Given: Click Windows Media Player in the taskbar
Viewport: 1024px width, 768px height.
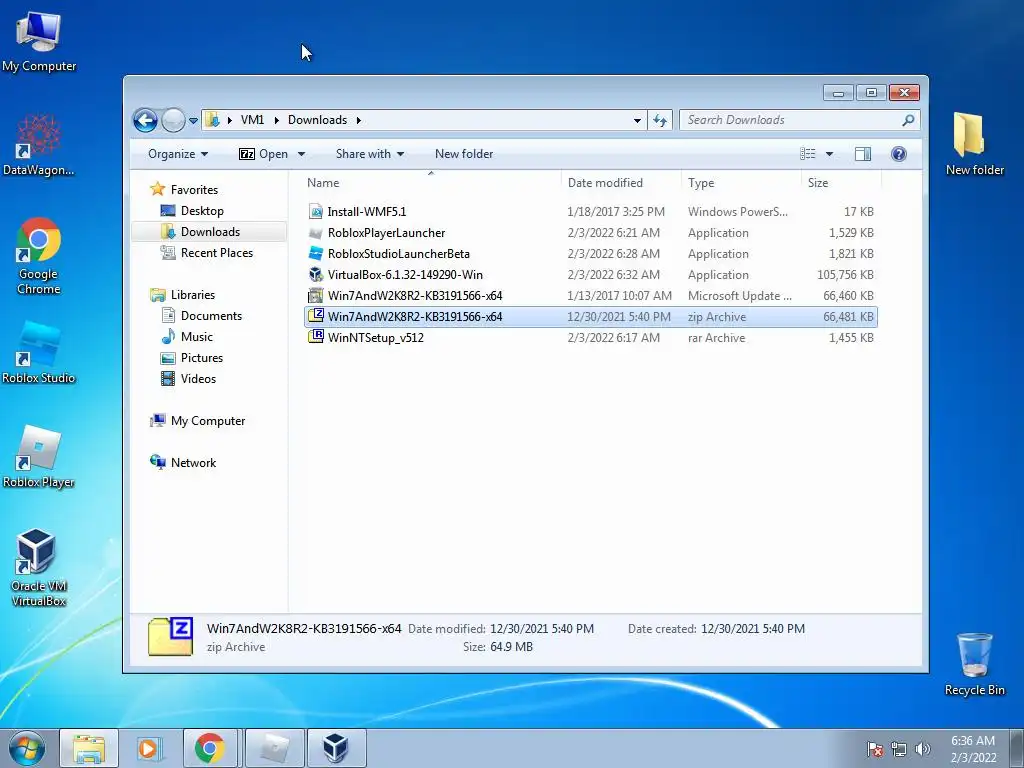Looking at the screenshot, I should (150, 748).
